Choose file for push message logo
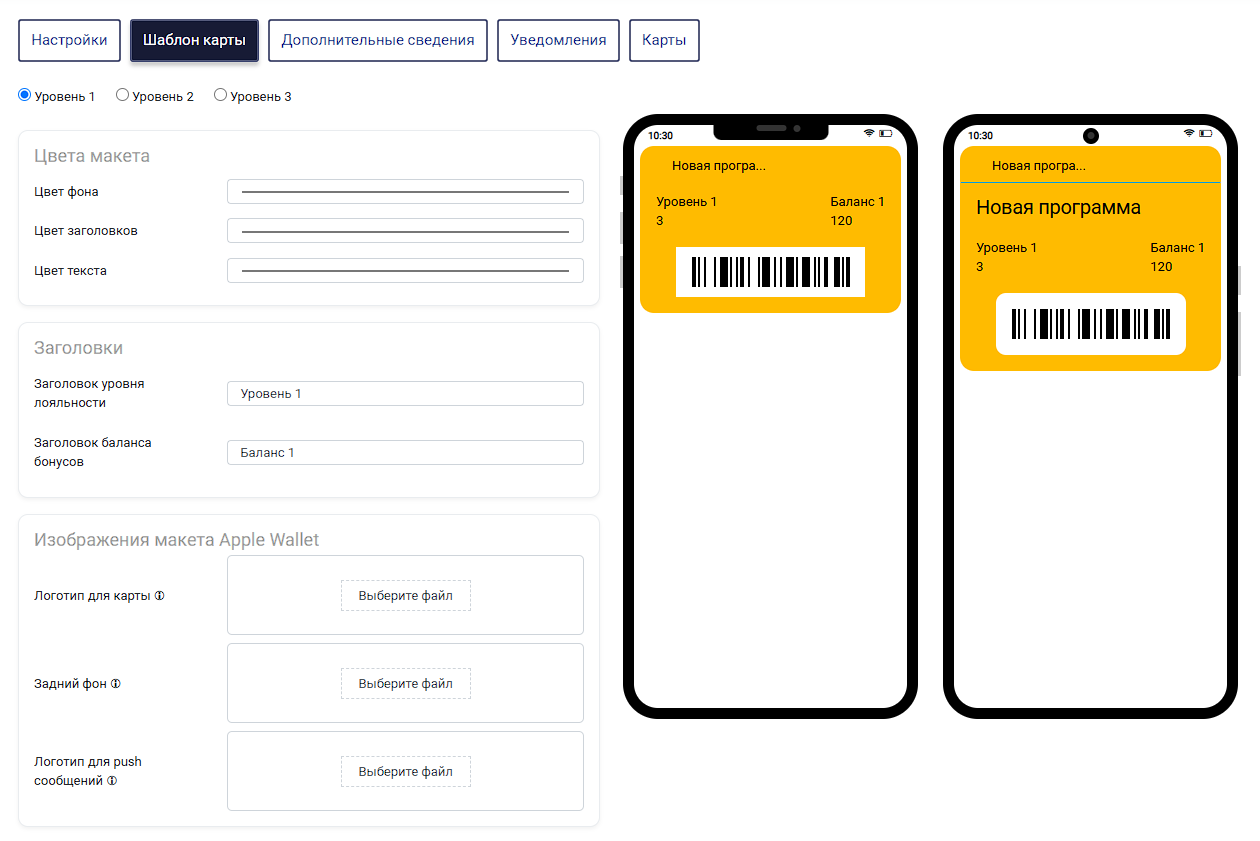This screenshot has width=1260, height=841. [406, 771]
